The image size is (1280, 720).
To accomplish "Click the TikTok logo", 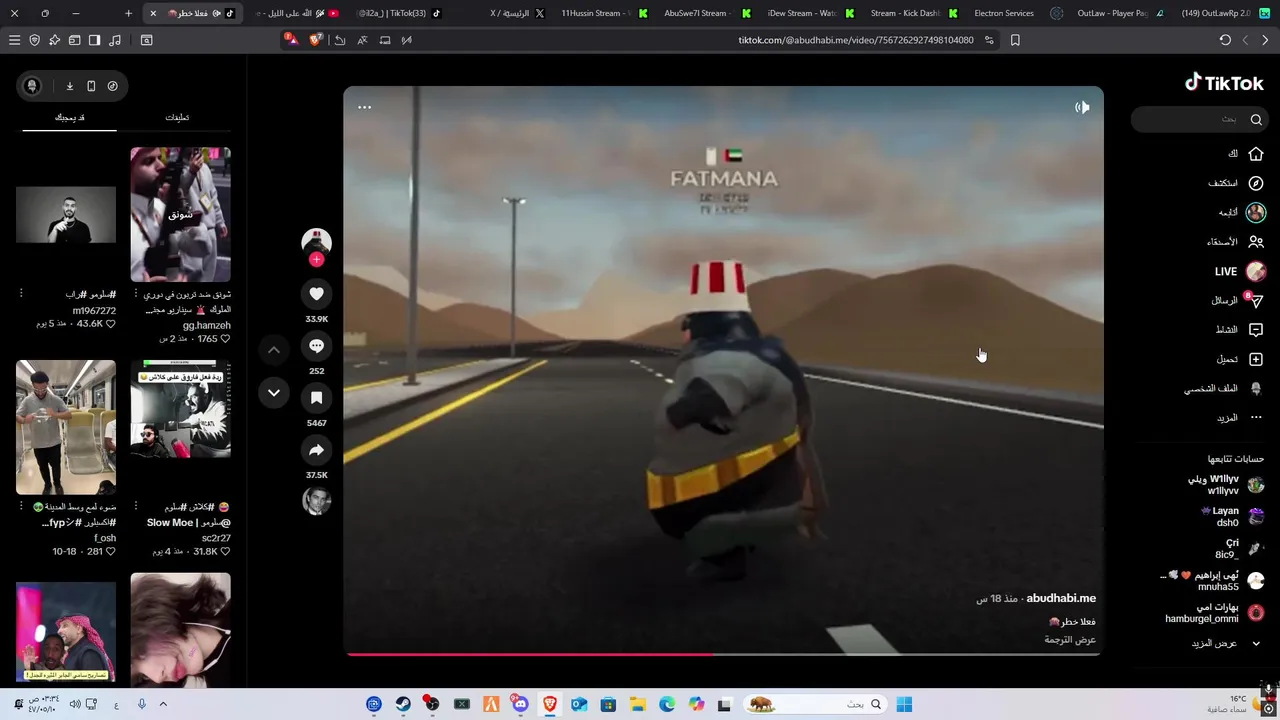I will point(1225,83).
